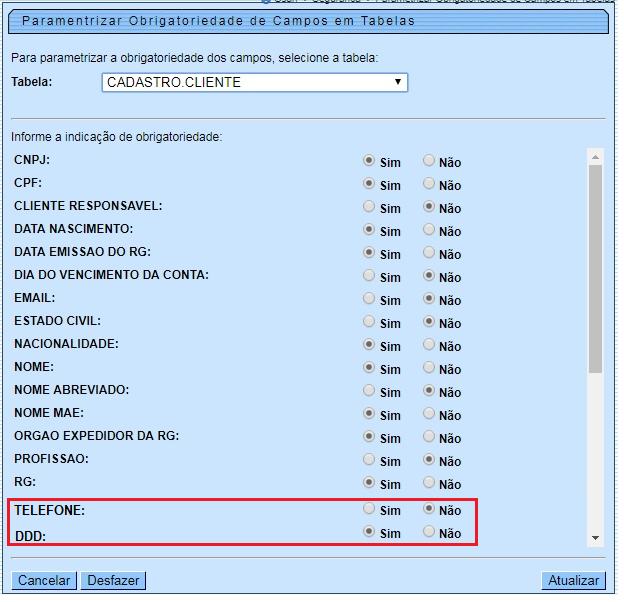Select Não for CNPJ field
624x602 pixels.
point(429,160)
